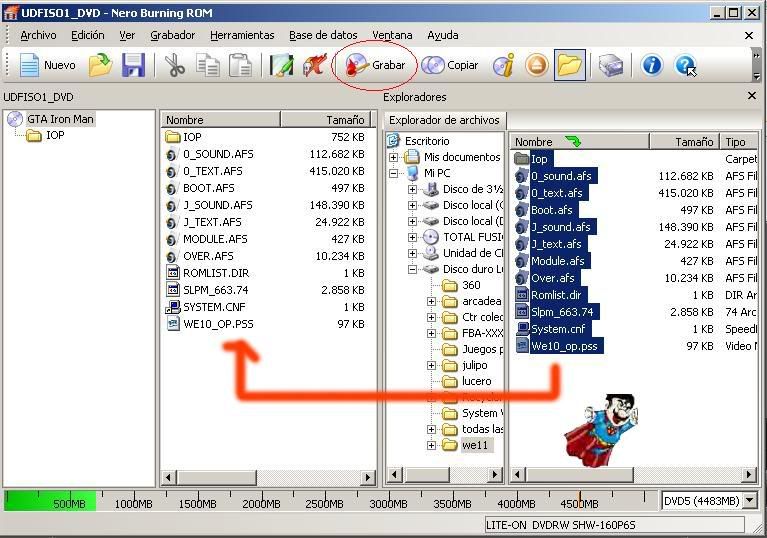
Task: Open the DVD5 (4483MB) disc size dropdown
Action: pos(749,500)
